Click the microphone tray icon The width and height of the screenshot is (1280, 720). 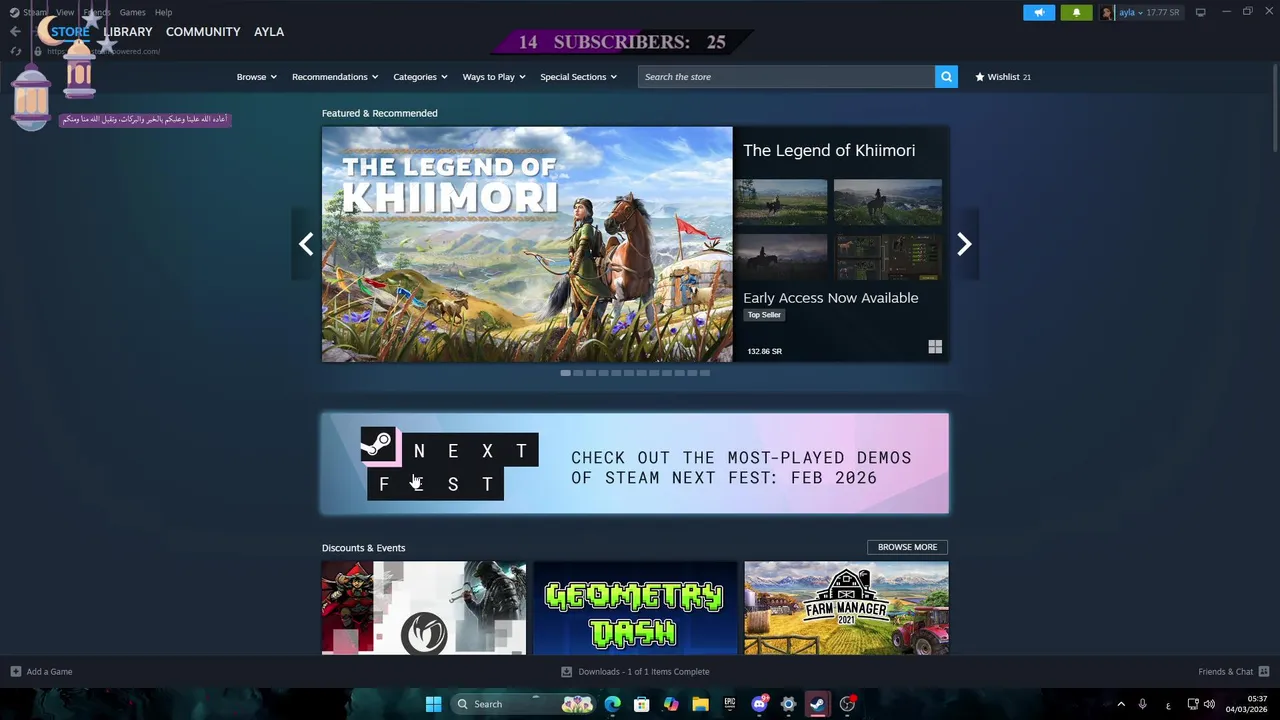(1142, 704)
